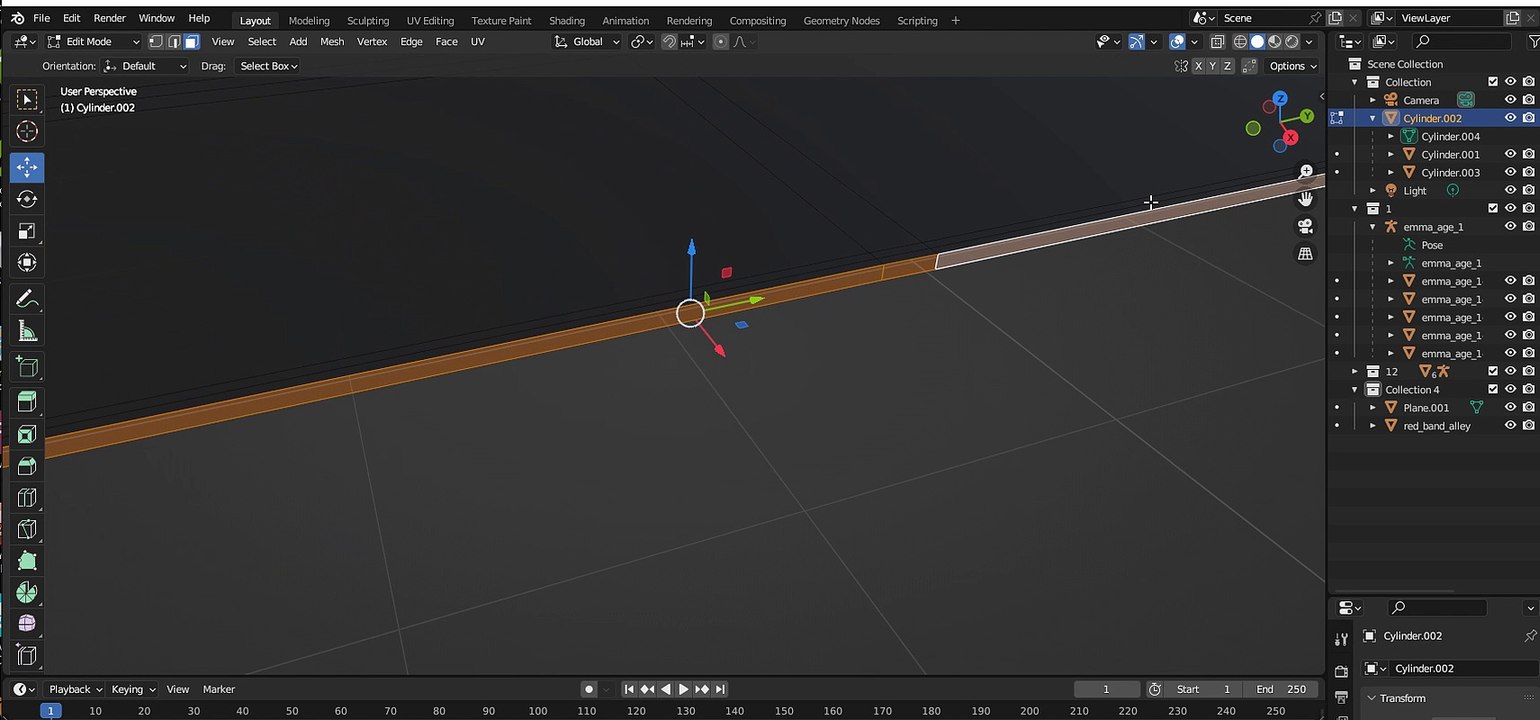Open the Mesh menu
Screen dimensions: 1540x720
332,41
